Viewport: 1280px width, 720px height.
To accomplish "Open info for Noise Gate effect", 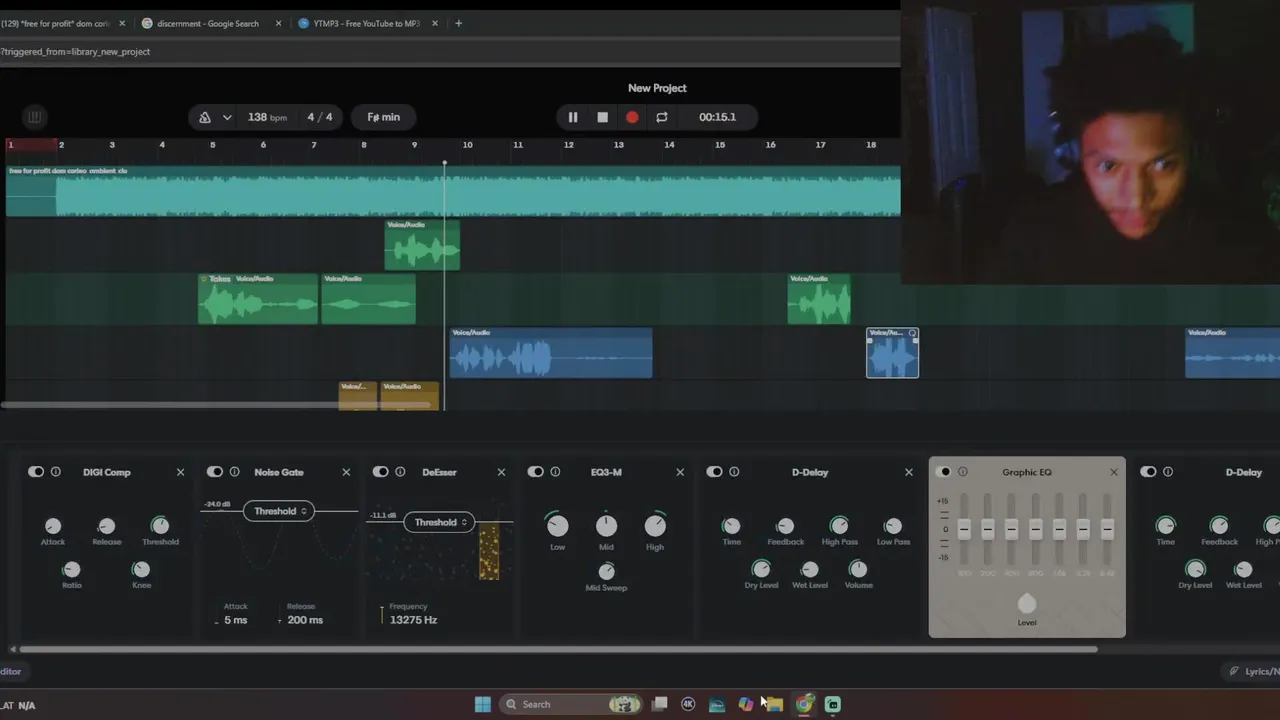I will click(x=235, y=472).
